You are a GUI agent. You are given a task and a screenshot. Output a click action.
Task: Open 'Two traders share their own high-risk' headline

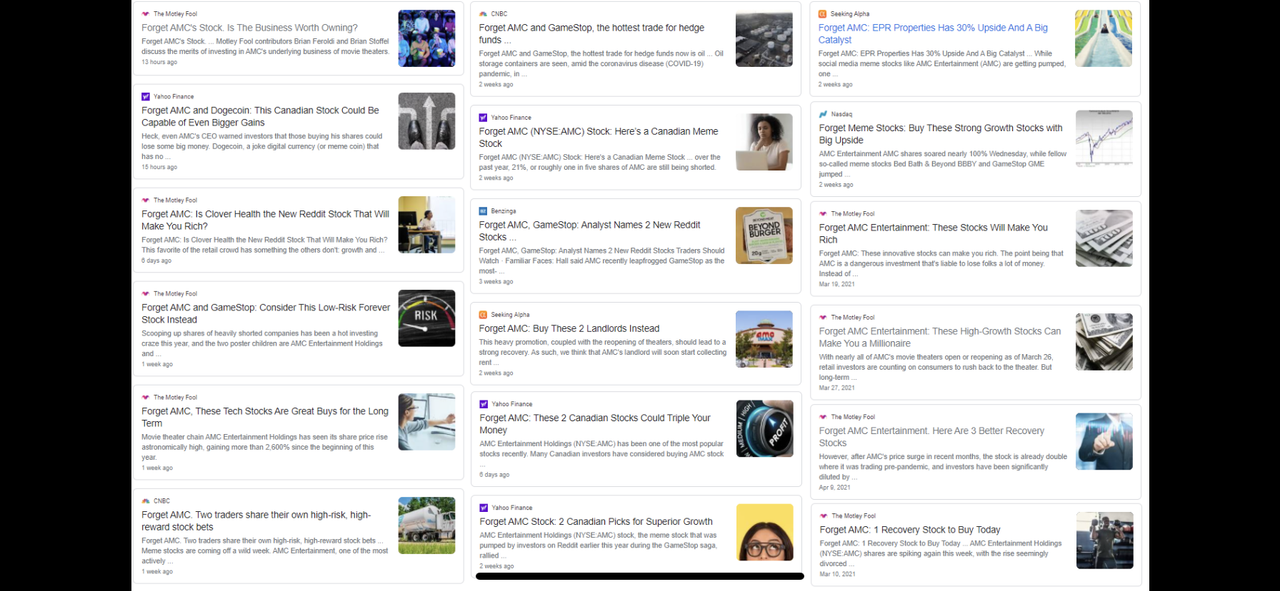[x=256, y=521]
